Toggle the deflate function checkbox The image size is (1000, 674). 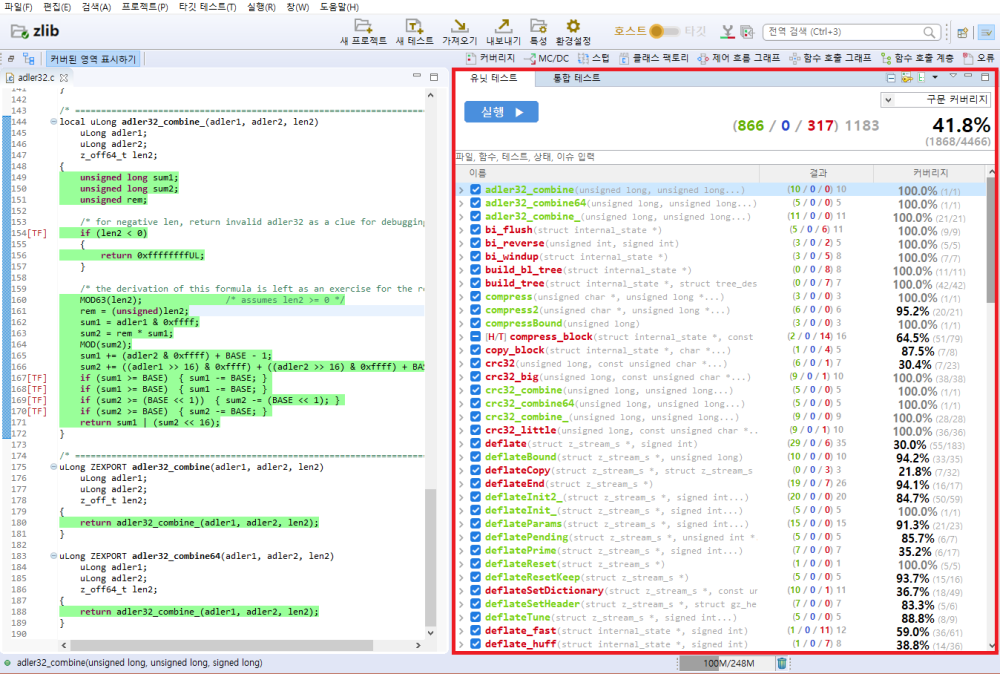[x=476, y=444]
